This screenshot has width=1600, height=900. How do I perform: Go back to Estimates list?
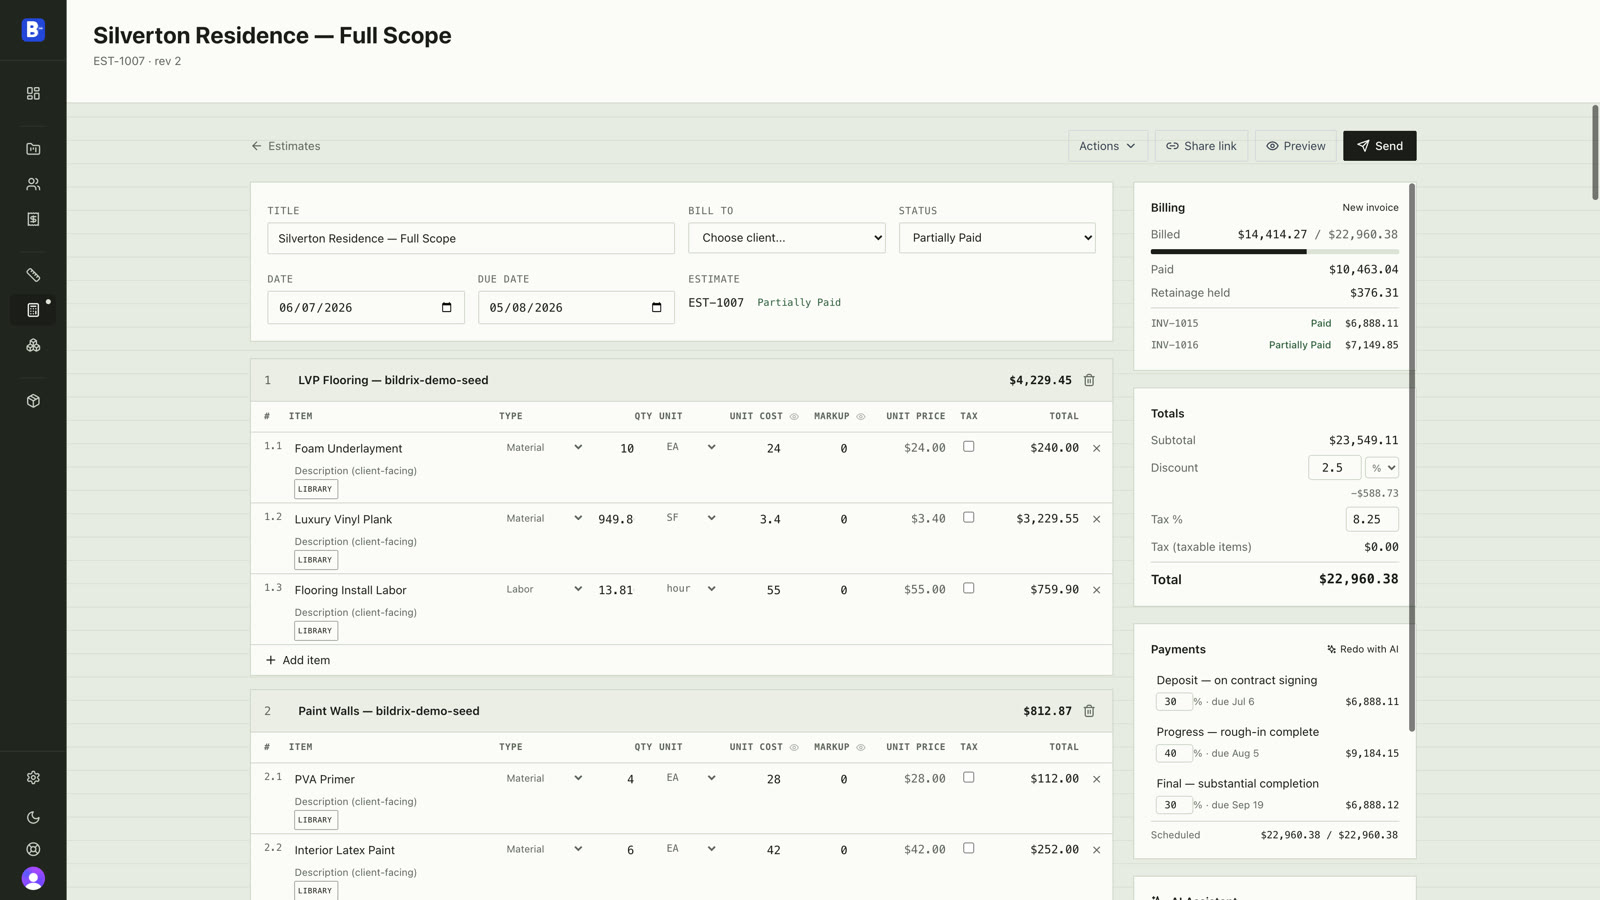pyautogui.click(x=286, y=146)
